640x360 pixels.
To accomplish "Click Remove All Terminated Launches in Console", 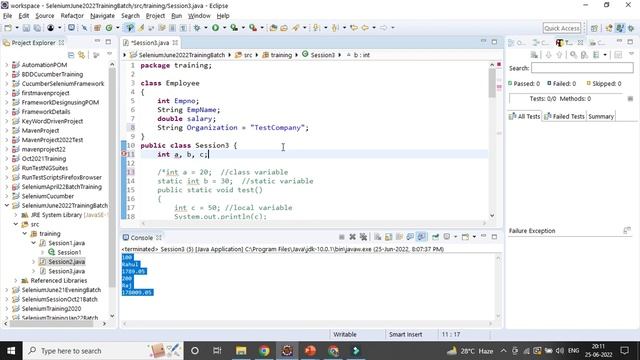I will [x=363, y=237].
